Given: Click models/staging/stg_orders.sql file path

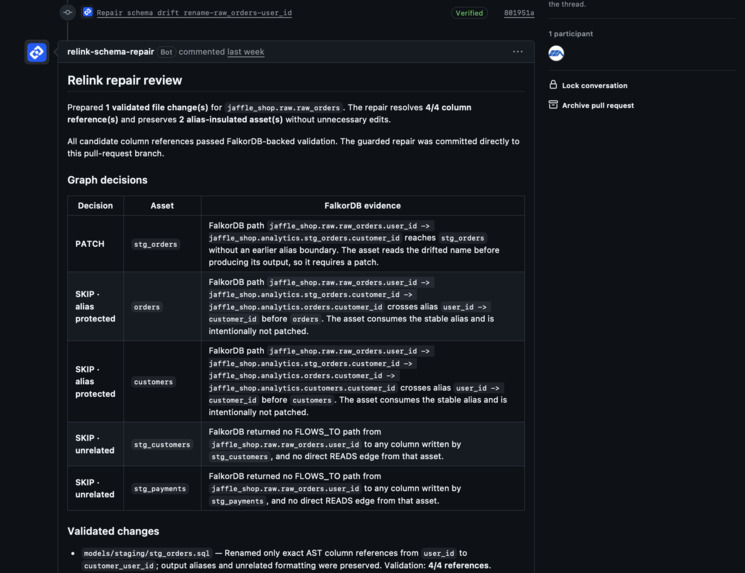Looking at the screenshot, I should coord(146,554).
